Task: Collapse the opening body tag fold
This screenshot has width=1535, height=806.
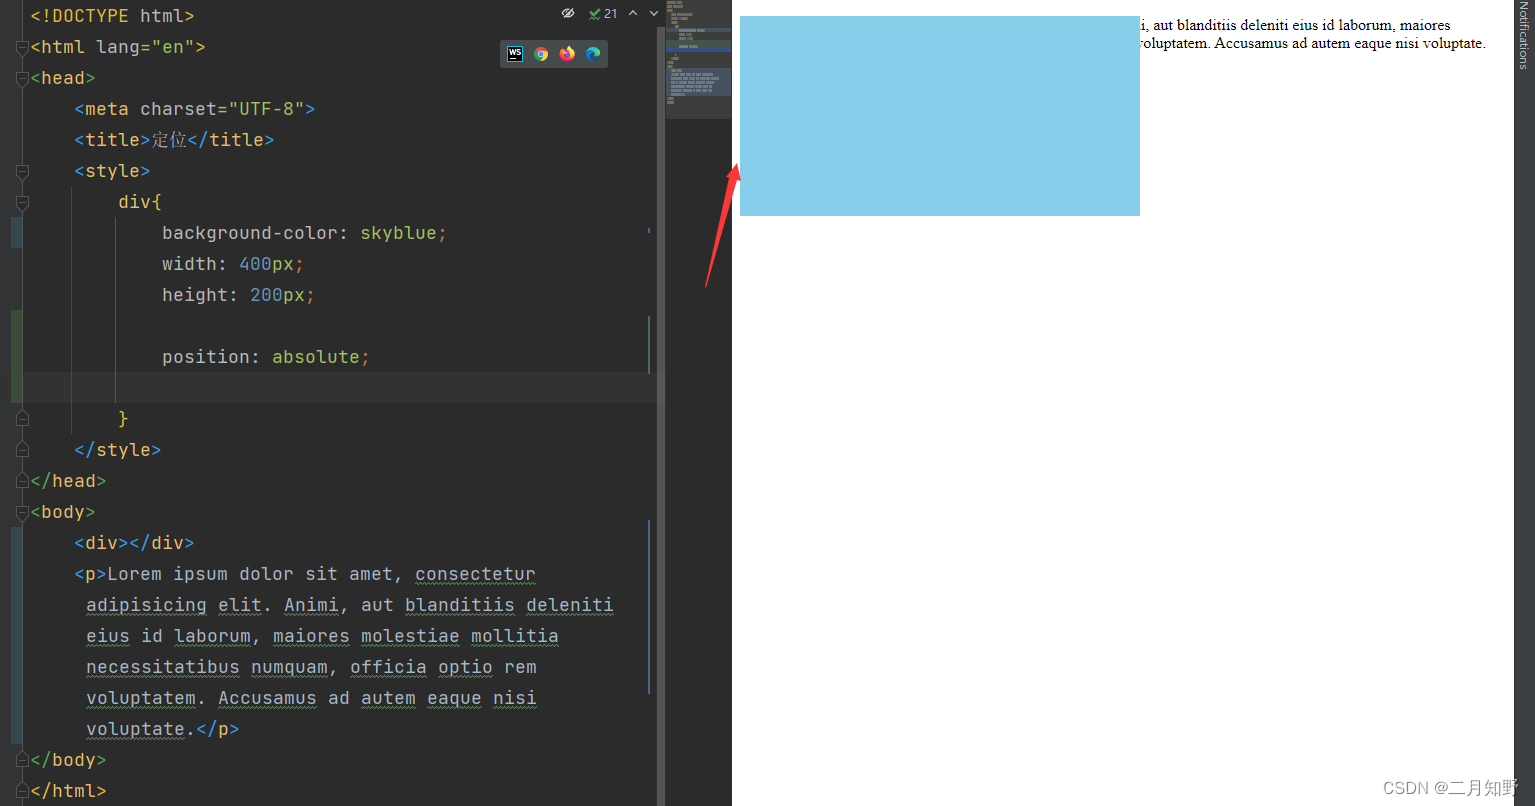Action: tap(22, 513)
